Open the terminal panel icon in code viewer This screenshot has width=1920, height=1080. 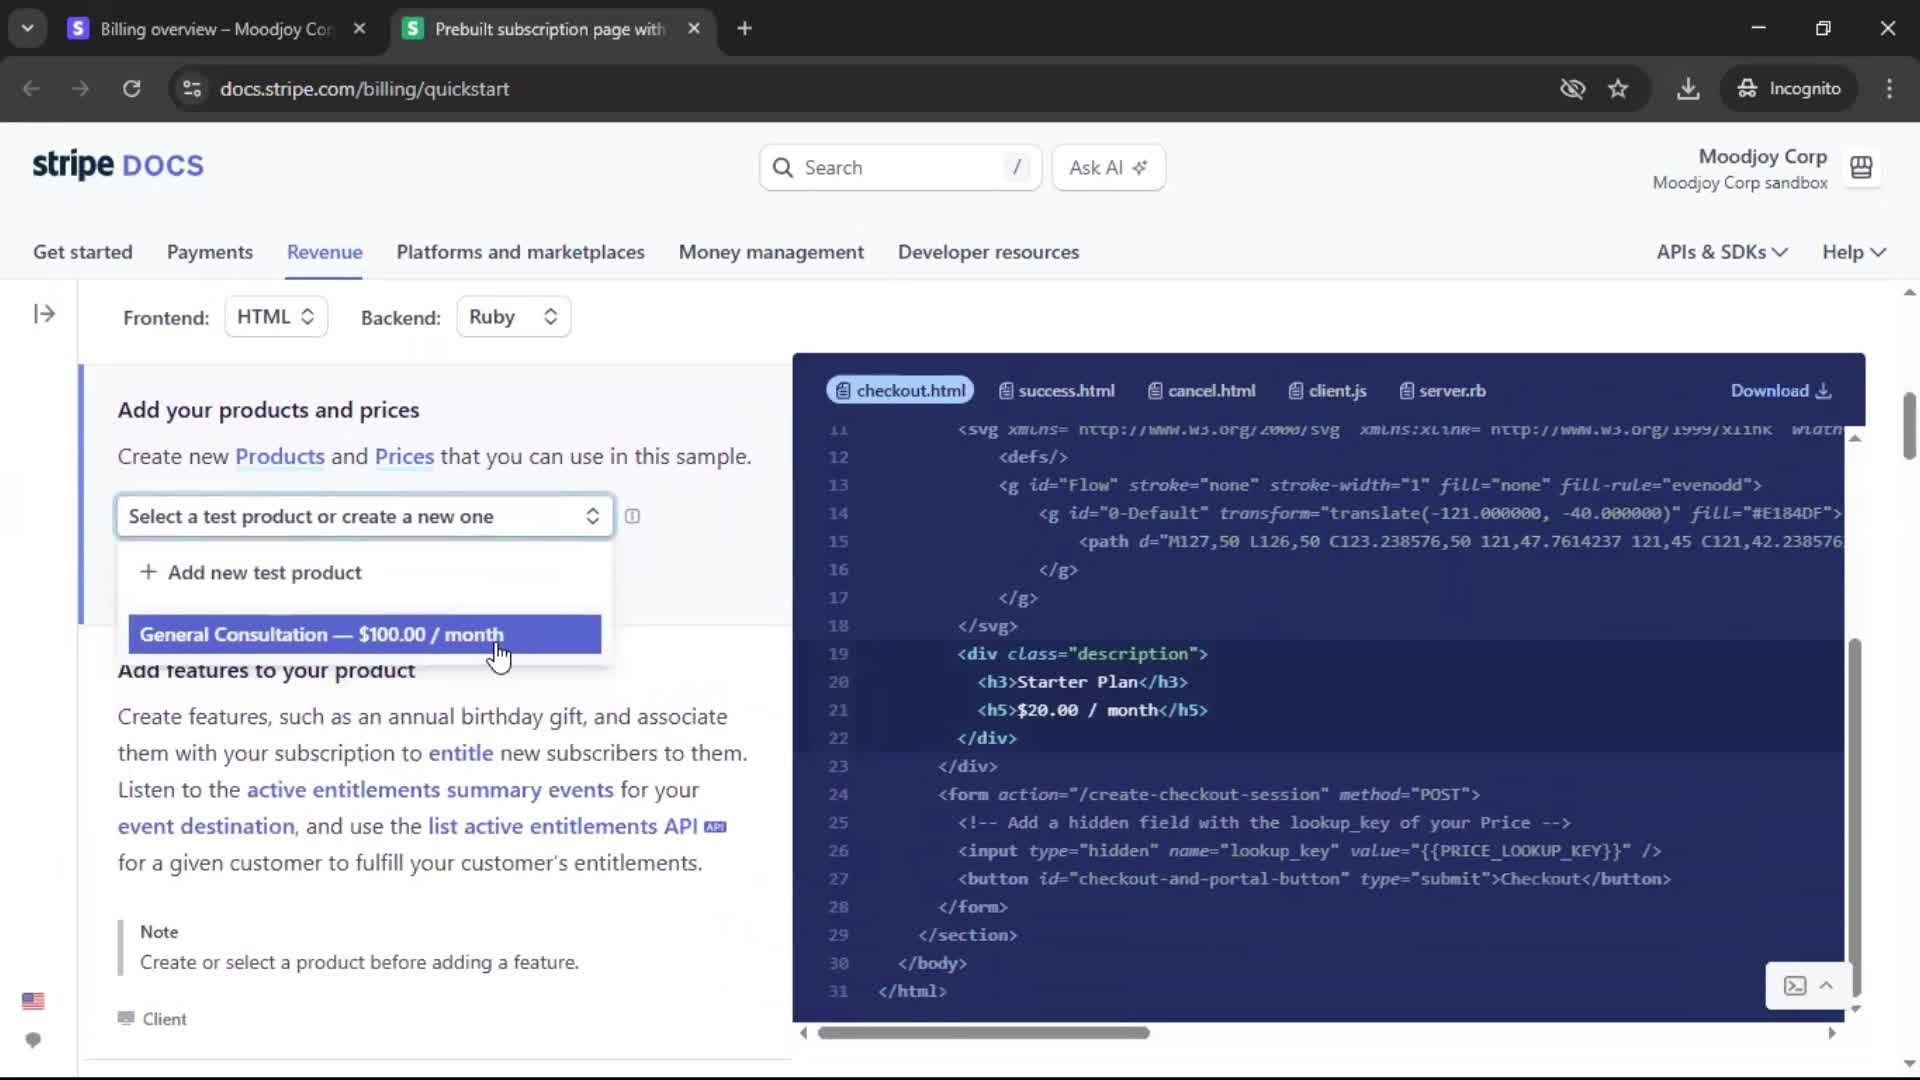tap(1795, 986)
